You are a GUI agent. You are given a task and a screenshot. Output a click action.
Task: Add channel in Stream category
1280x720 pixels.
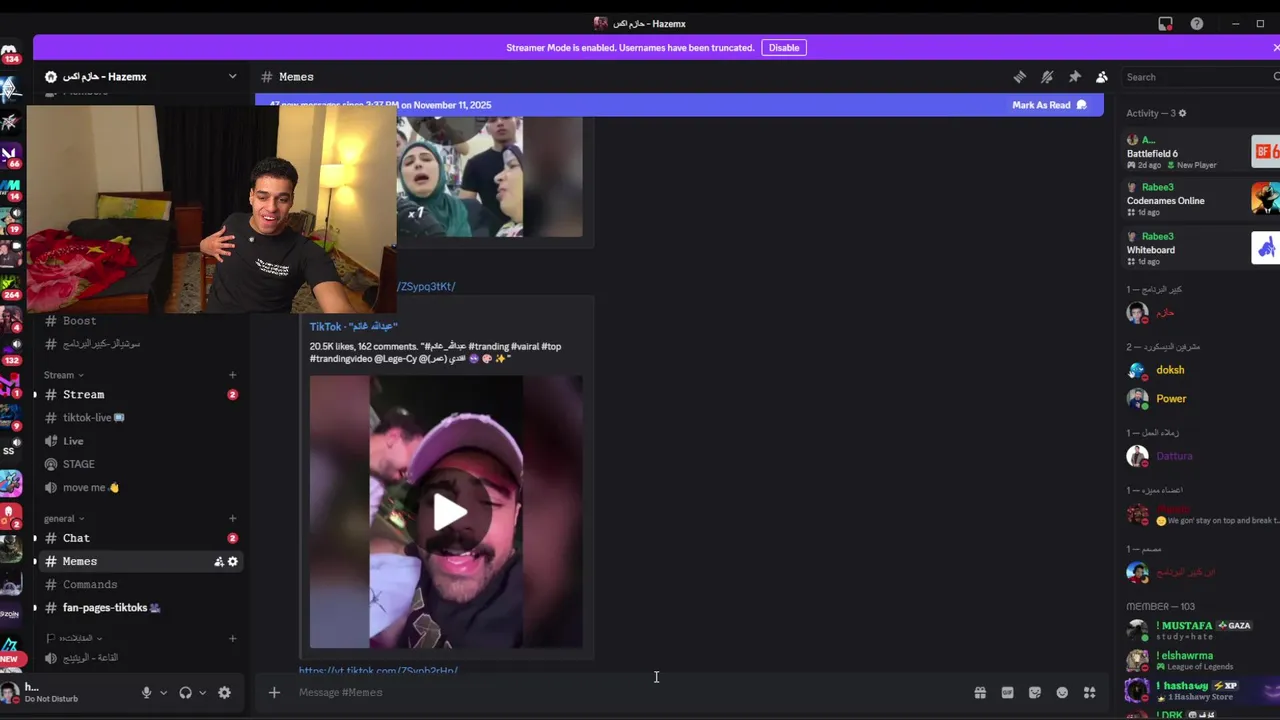click(x=233, y=375)
